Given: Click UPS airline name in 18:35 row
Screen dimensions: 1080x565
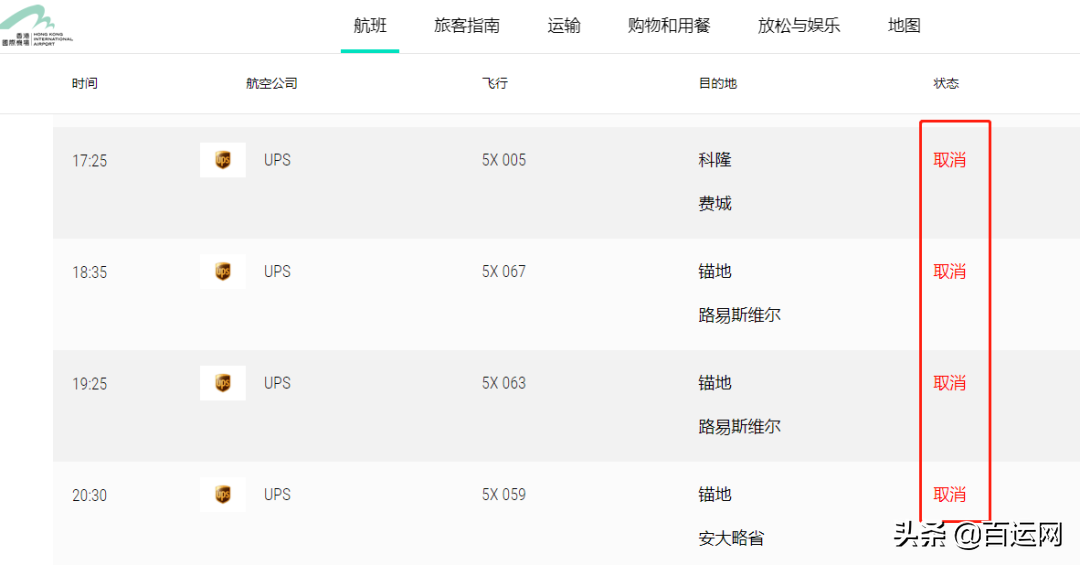Looking at the screenshot, I should pyautogui.click(x=278, y=272).
